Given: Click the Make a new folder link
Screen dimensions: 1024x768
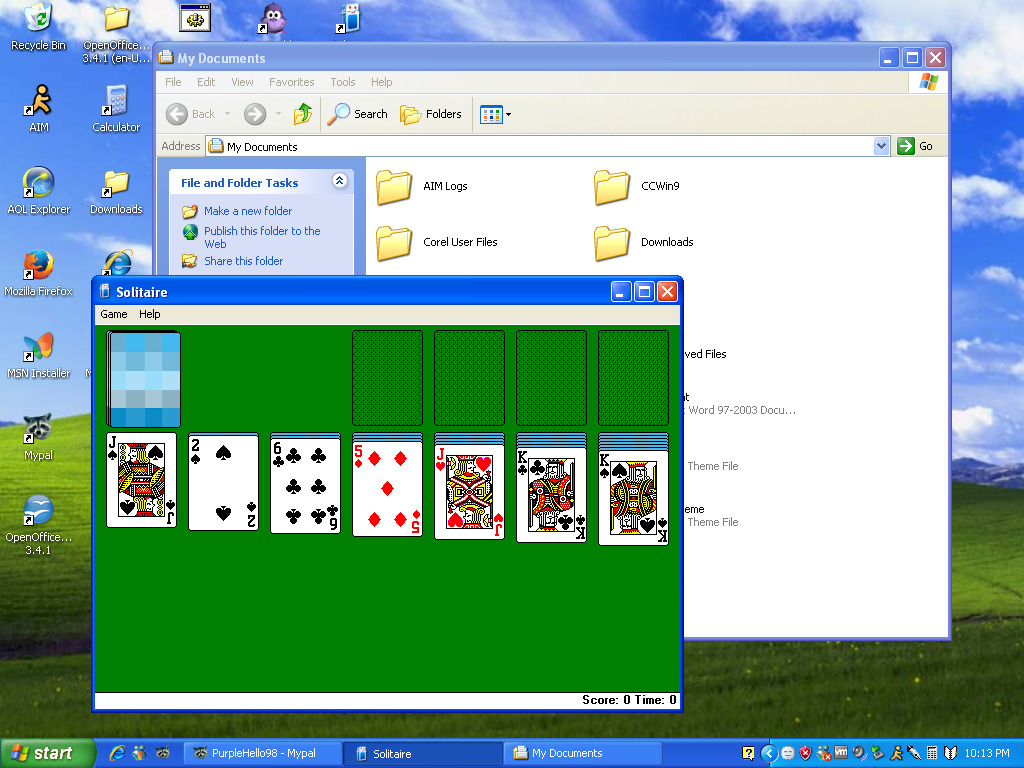Looking at the screenshot, I should [248, 211].
